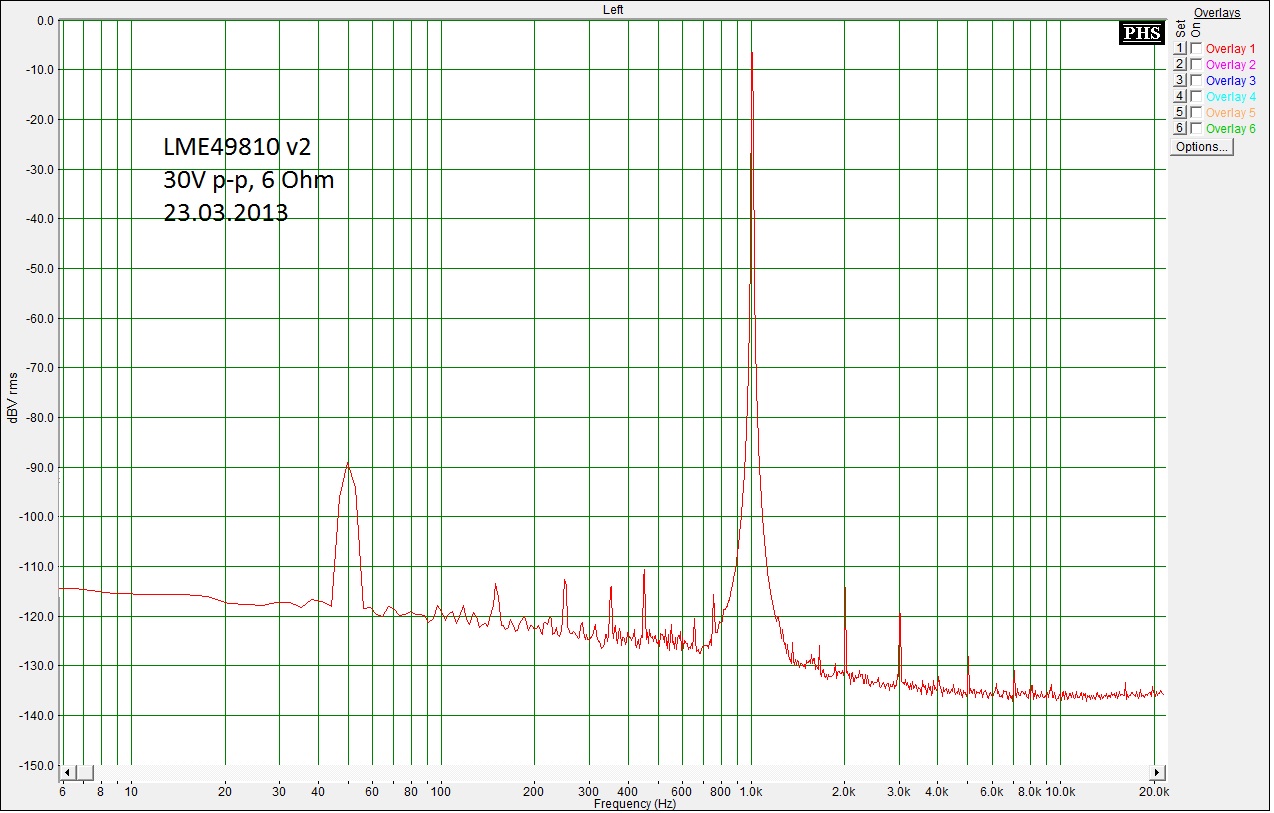The height and width of the screenshot is (813, 1274).
Task: Set overlay 1 with the '1' button
Action: [1180, 49]
